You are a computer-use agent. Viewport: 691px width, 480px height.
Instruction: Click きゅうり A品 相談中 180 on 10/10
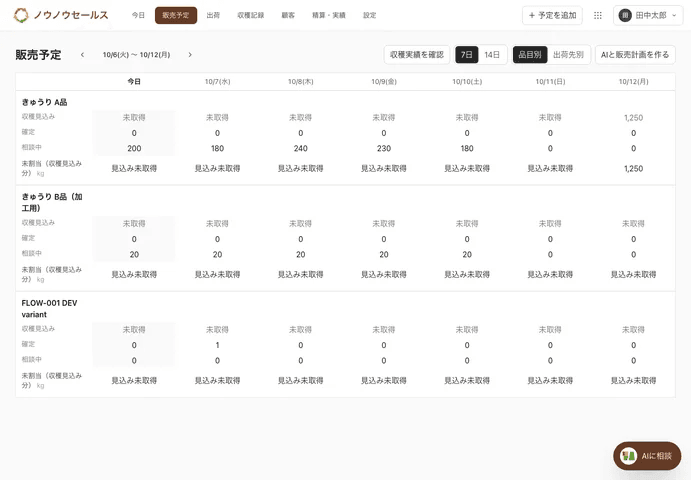[x=467, y=149]
